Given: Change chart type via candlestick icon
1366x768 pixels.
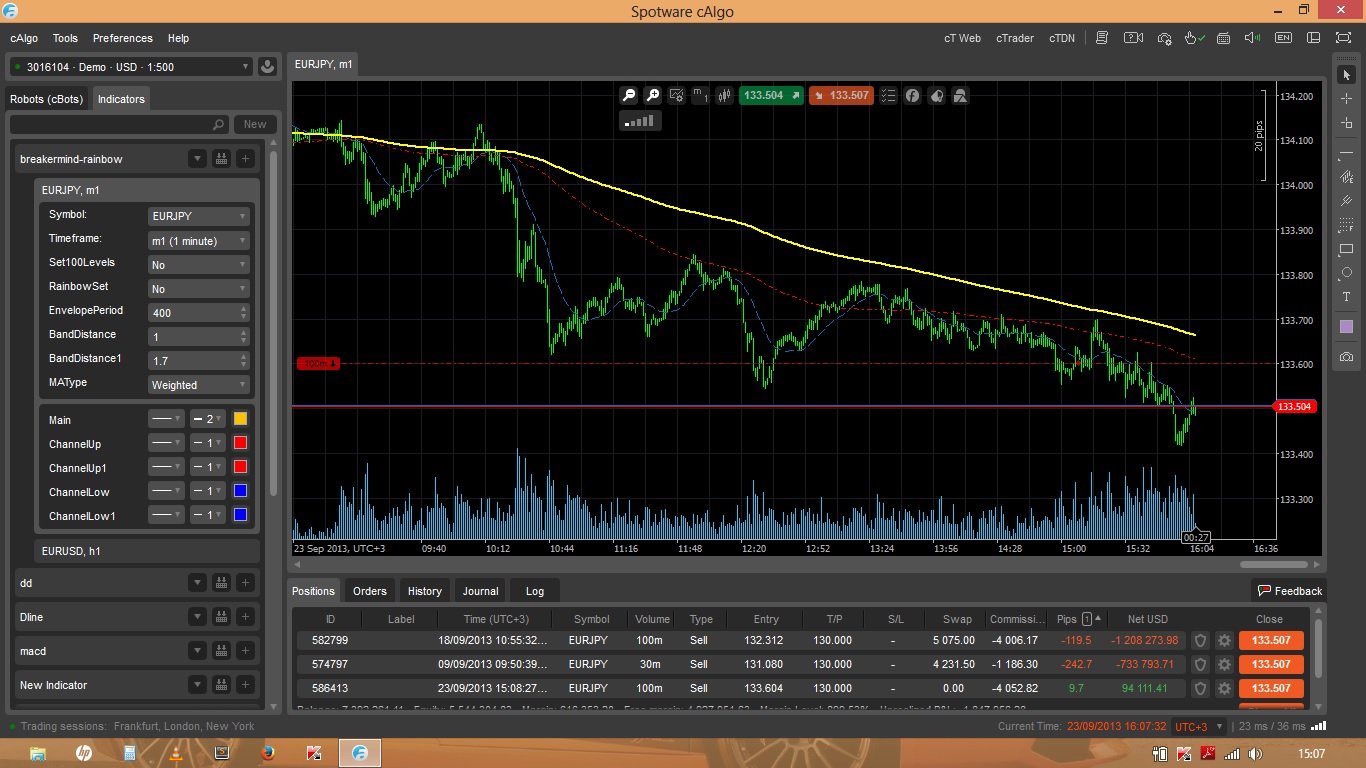Looking at the screenshot, I should click(x=725, y=96).
